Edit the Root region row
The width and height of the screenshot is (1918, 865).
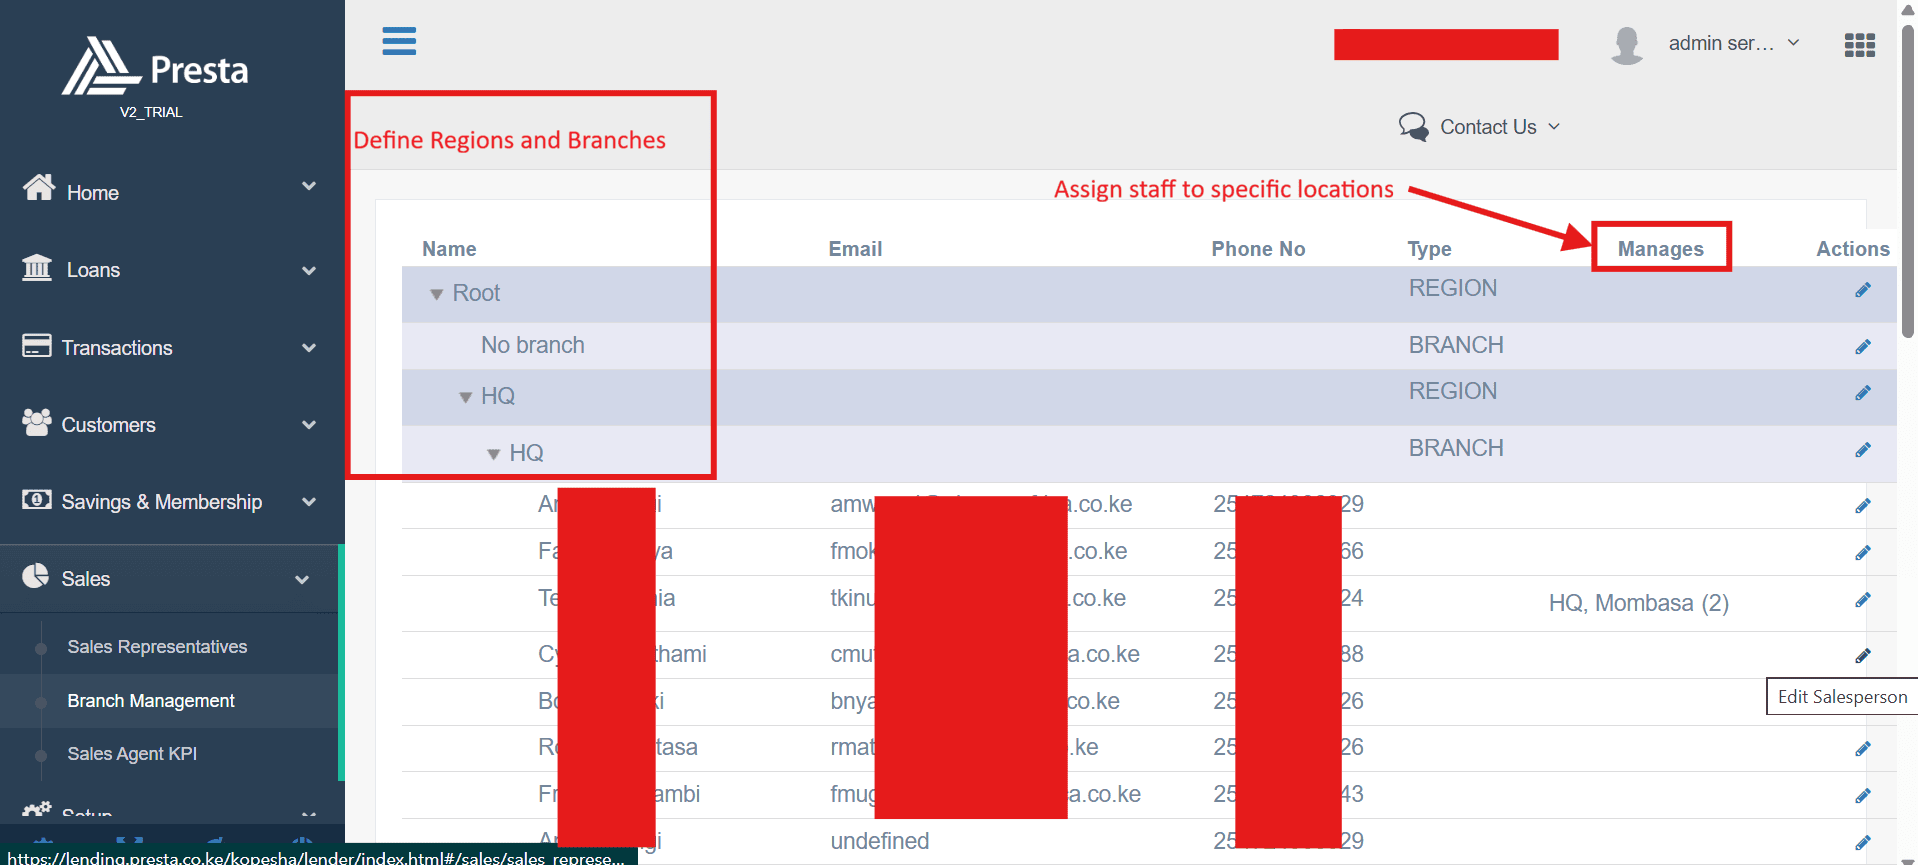[x=1862, y=290]
